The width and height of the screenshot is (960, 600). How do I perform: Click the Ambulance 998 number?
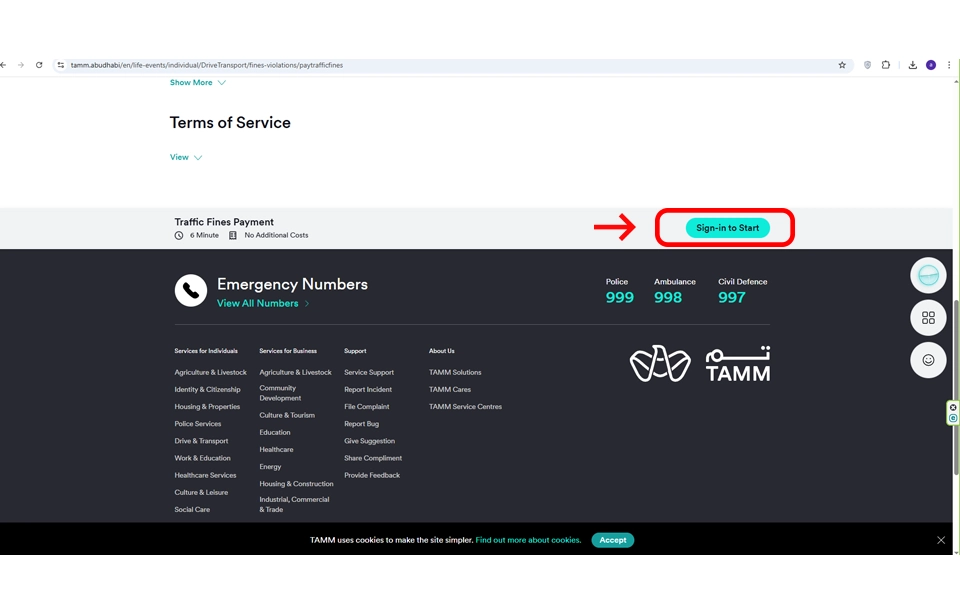click(x=667, y=298)
